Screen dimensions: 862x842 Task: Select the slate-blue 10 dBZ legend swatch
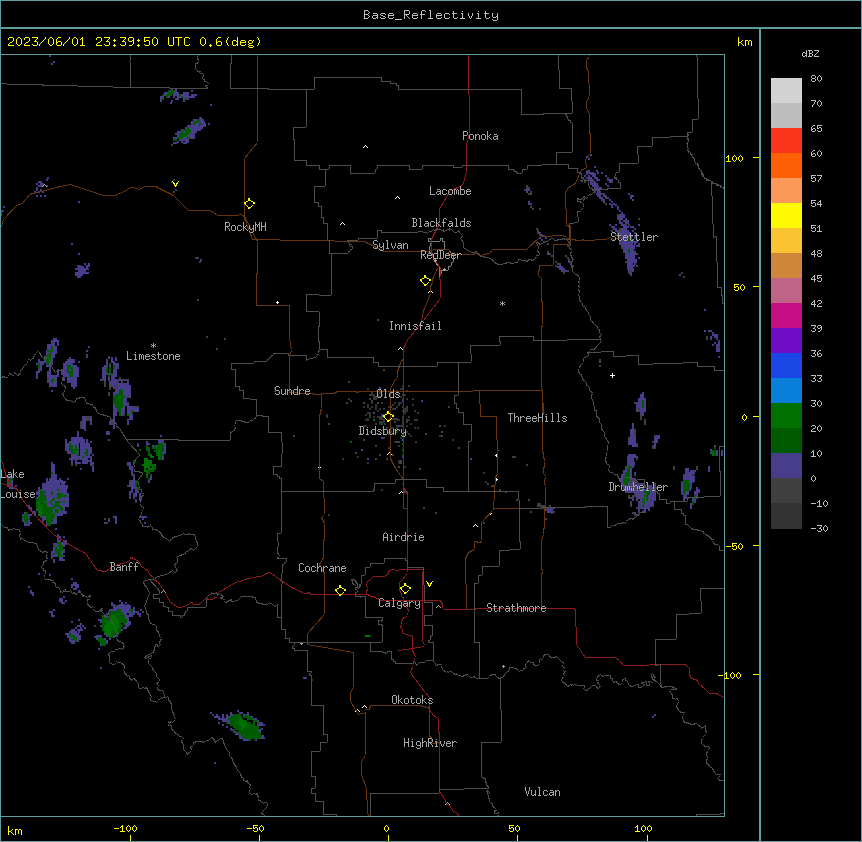786,466
